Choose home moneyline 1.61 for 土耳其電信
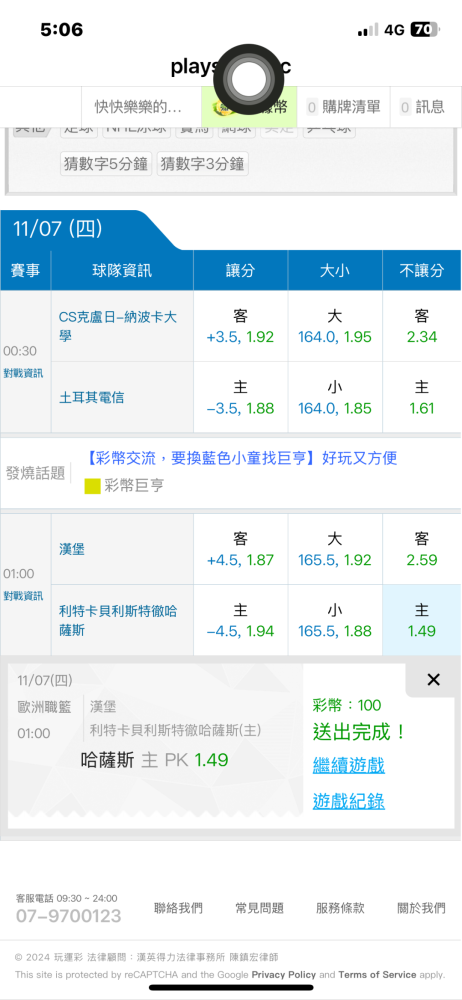The image size is (462, 1000). pos(422,397)
